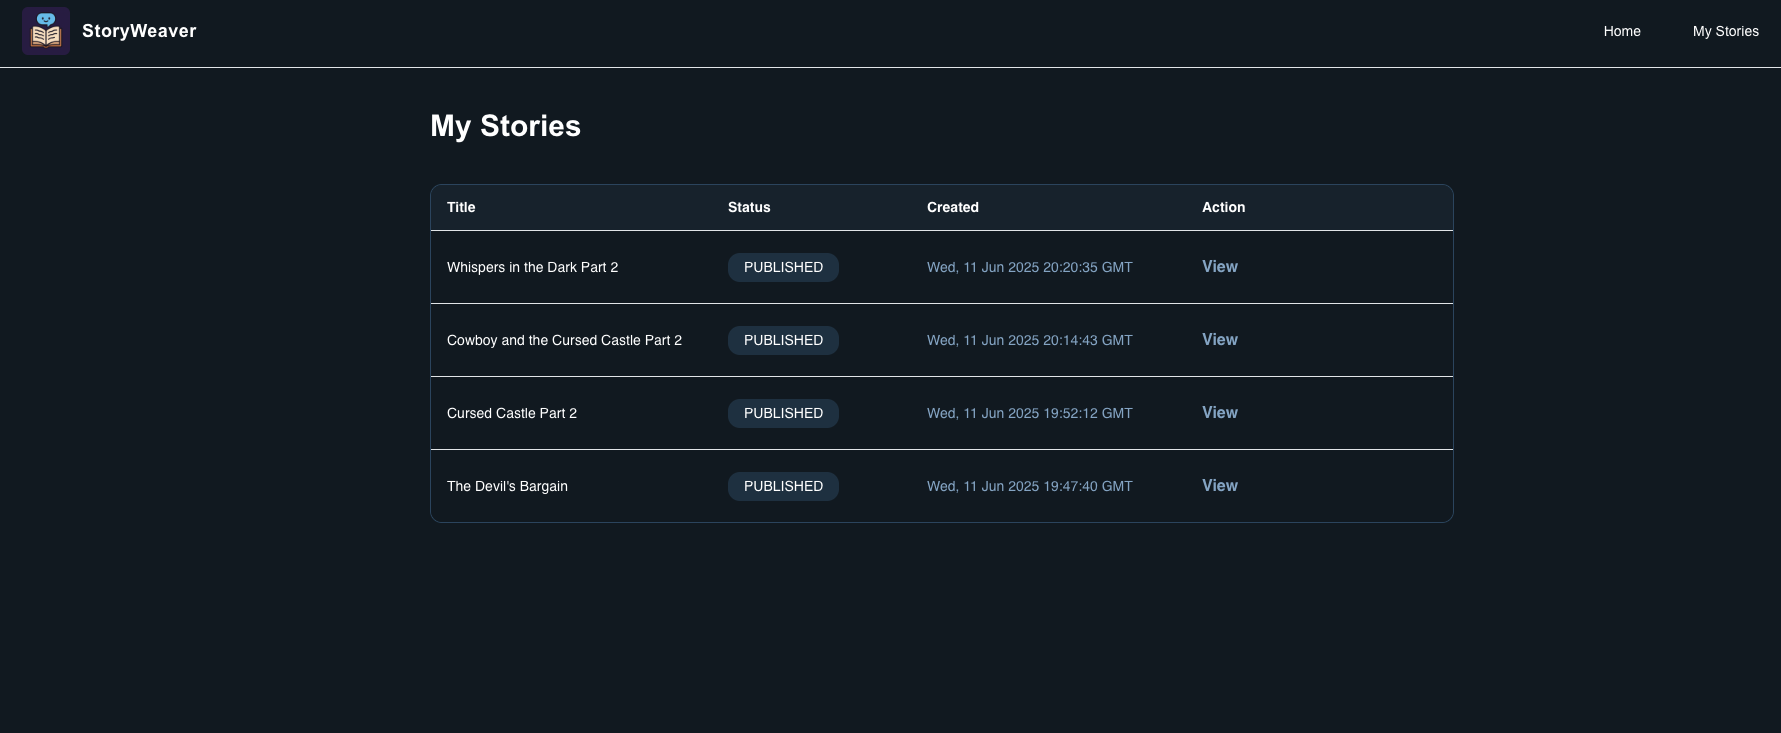Select the Home navigation link

tap(1622, 31)
